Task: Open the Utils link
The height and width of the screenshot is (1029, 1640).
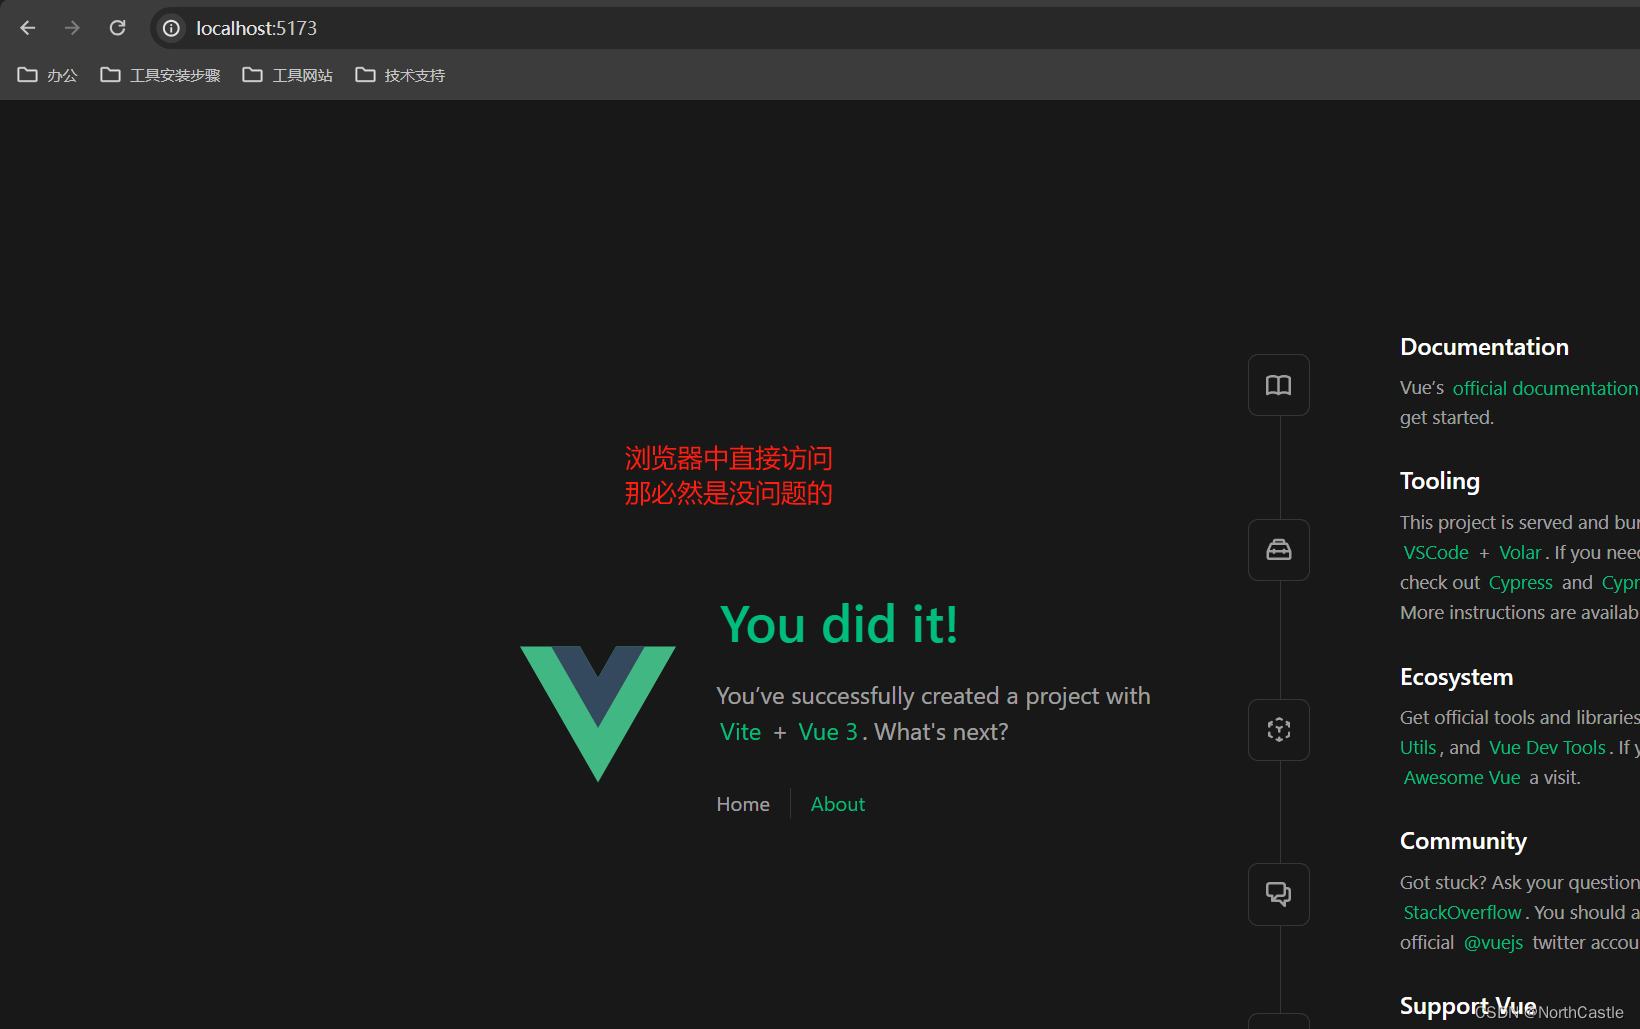Action: pos(1418,747)
